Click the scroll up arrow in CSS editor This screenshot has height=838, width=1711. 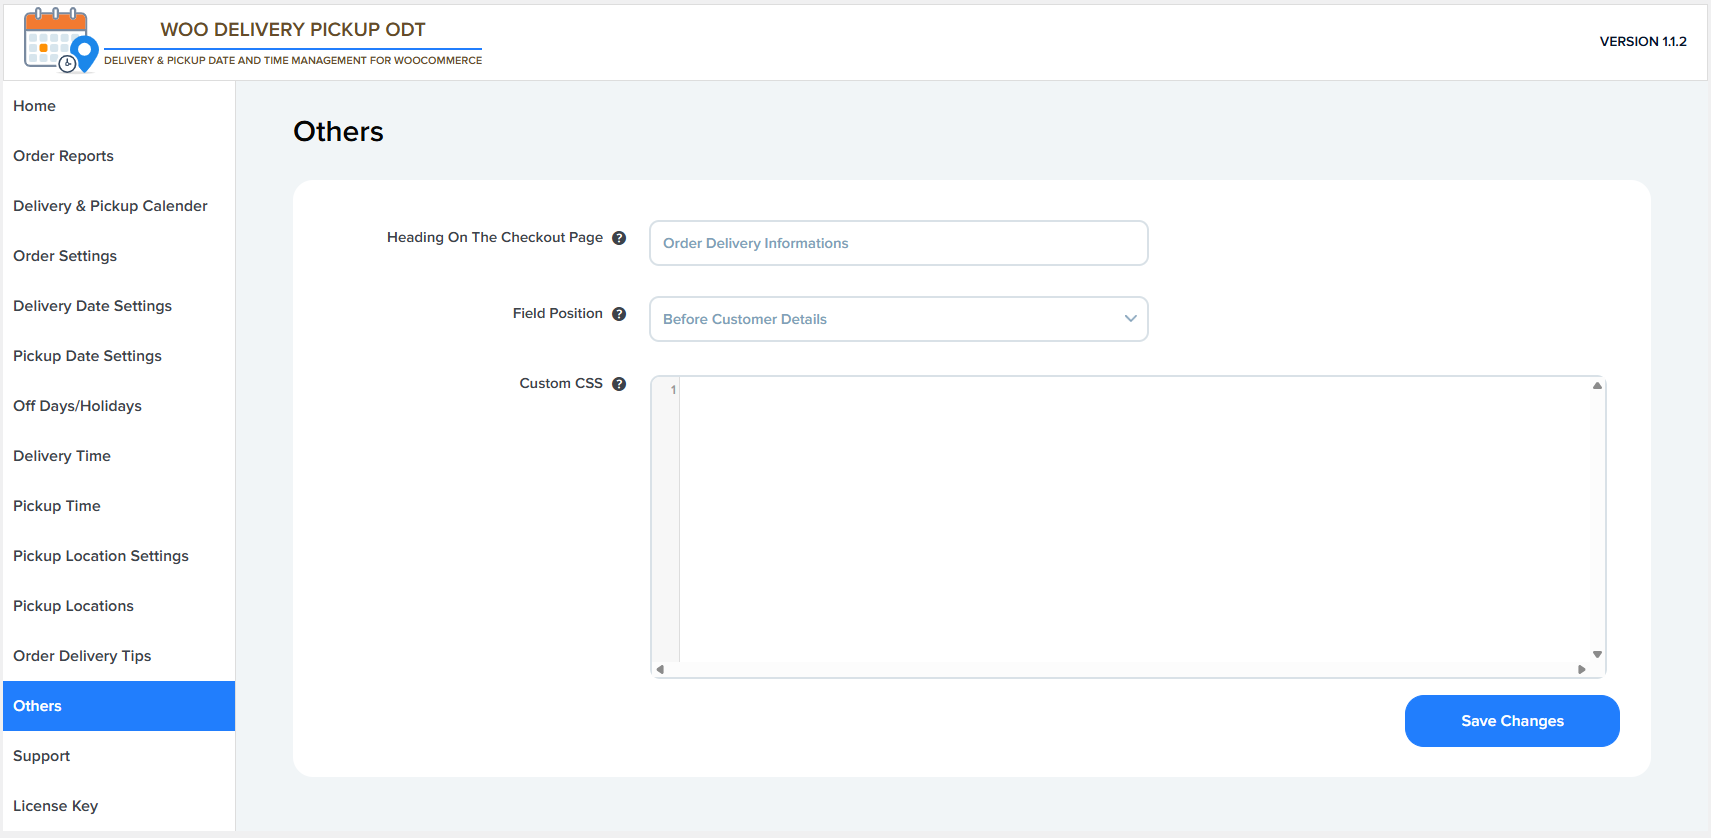(x=1597, y=386)
